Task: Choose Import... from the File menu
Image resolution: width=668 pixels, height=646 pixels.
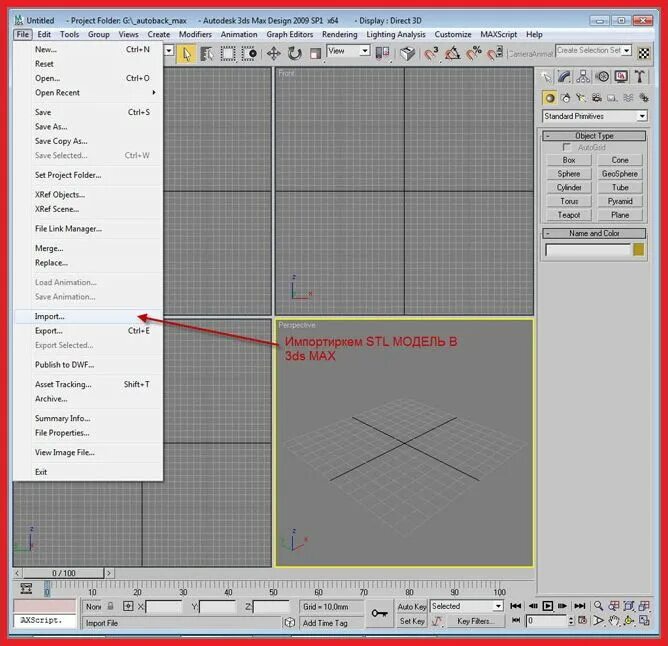Action: click(x=88, y=316)
